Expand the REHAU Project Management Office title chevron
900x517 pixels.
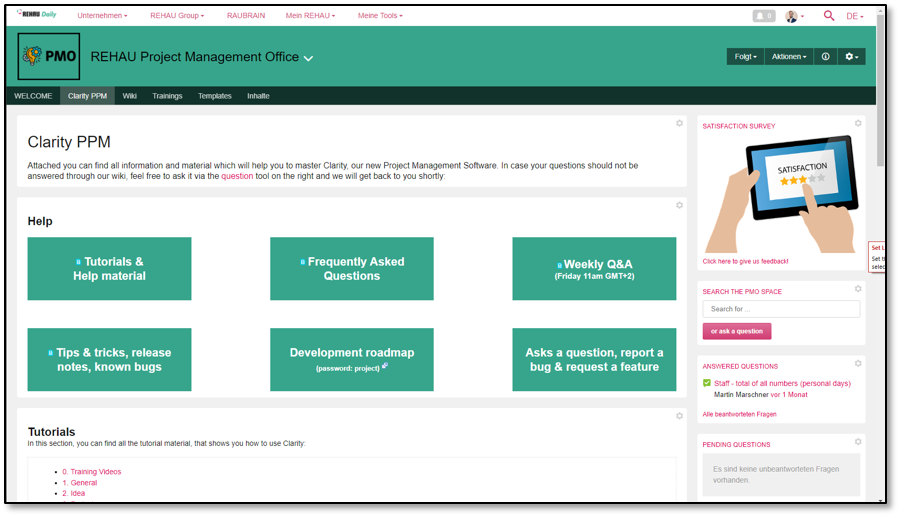tap(308, 58)
